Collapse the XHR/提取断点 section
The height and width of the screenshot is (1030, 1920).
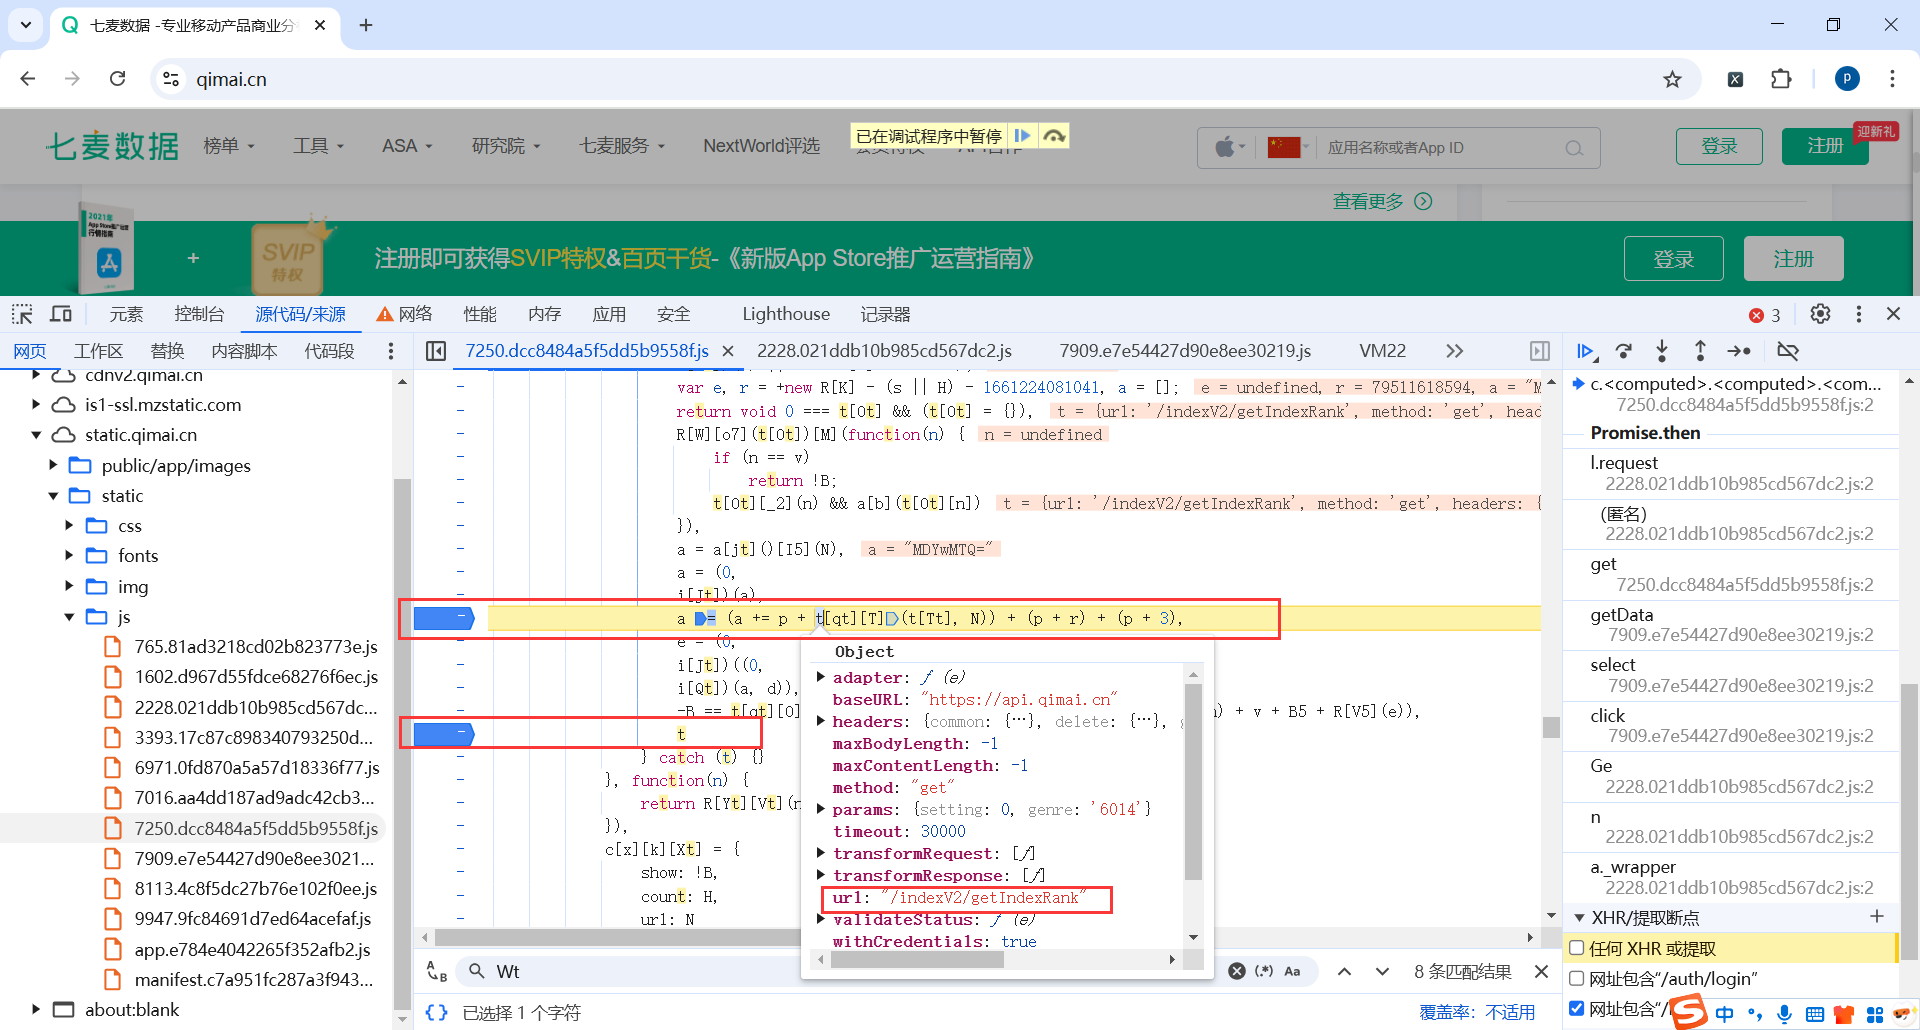tap(1580, 917)
